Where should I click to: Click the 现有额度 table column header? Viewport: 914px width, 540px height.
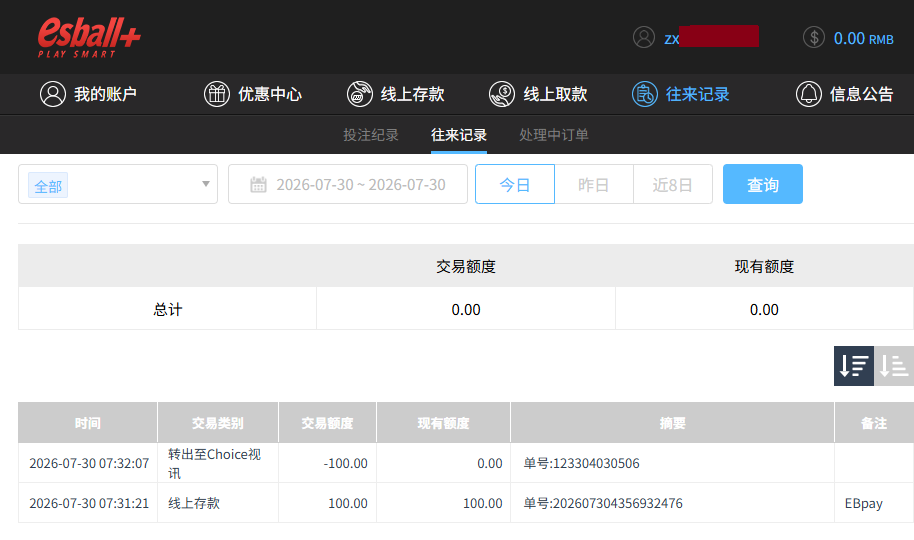pos(443,423)
